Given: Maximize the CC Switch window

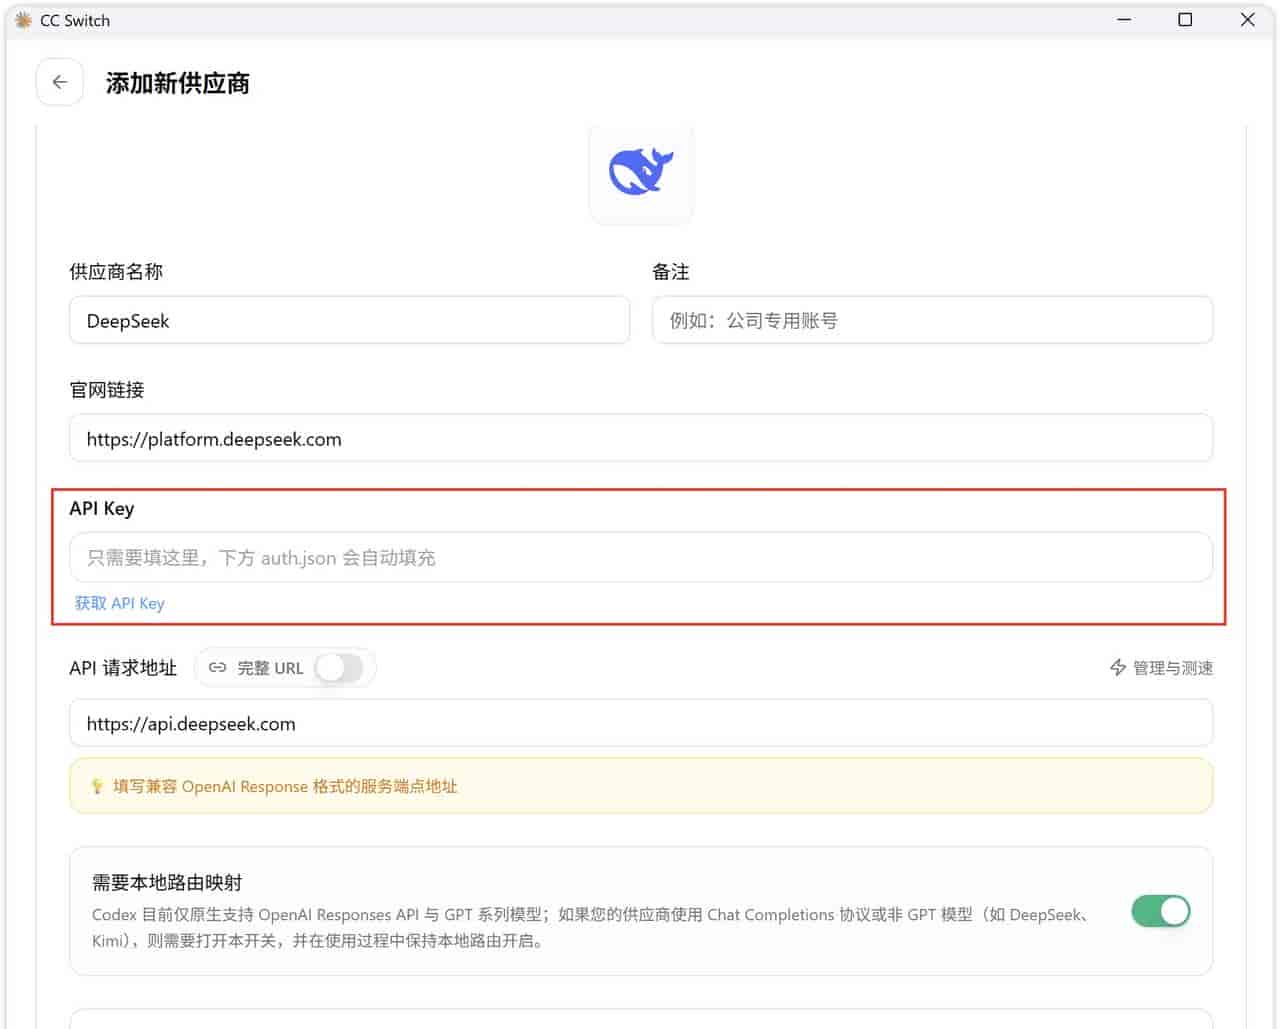Looking at the screenshot, I should point(1185,20).
